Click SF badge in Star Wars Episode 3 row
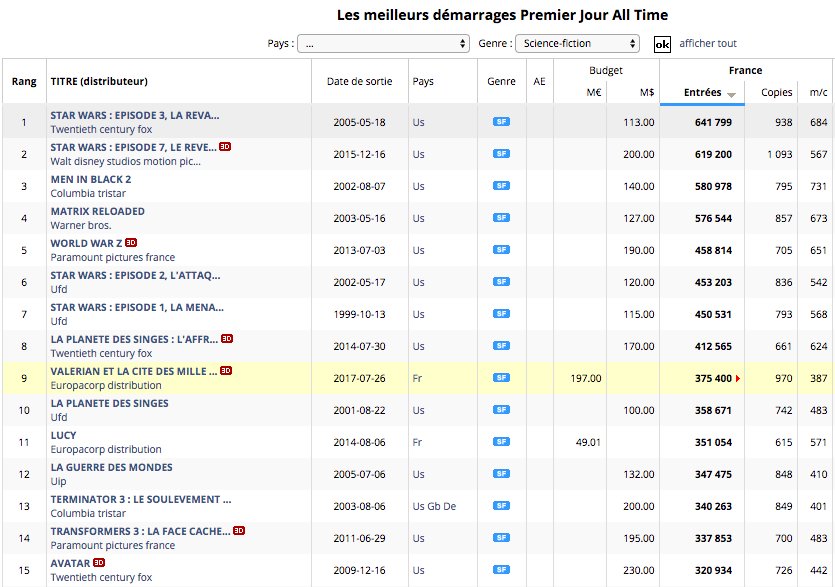The height and width of the screenshot is (587, 835). click(x=501, y=121)
